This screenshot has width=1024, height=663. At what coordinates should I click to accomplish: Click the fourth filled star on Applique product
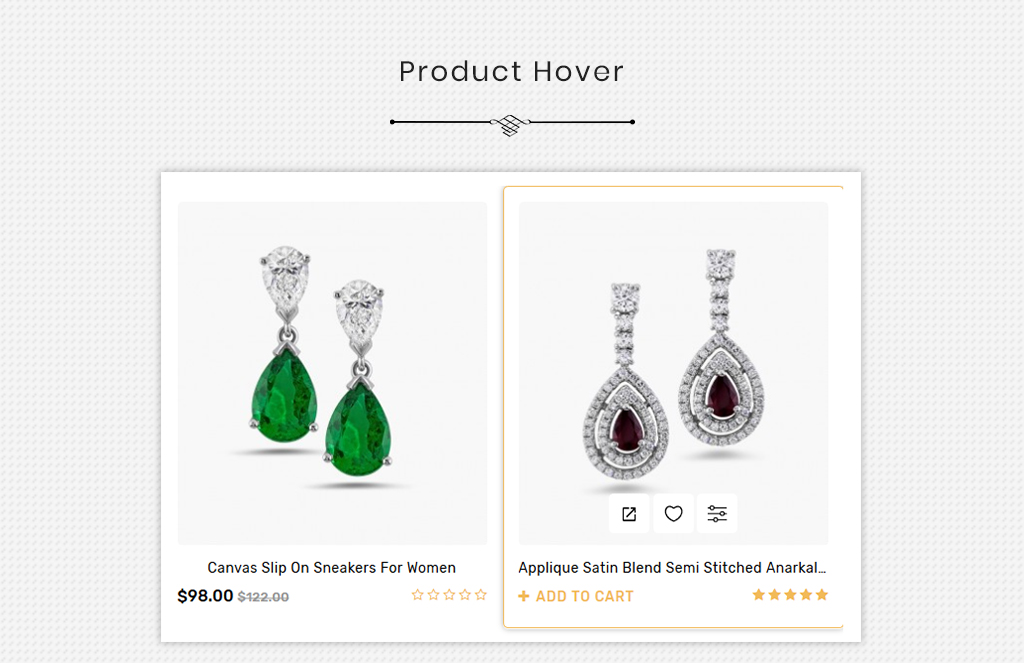coord(806,594)
